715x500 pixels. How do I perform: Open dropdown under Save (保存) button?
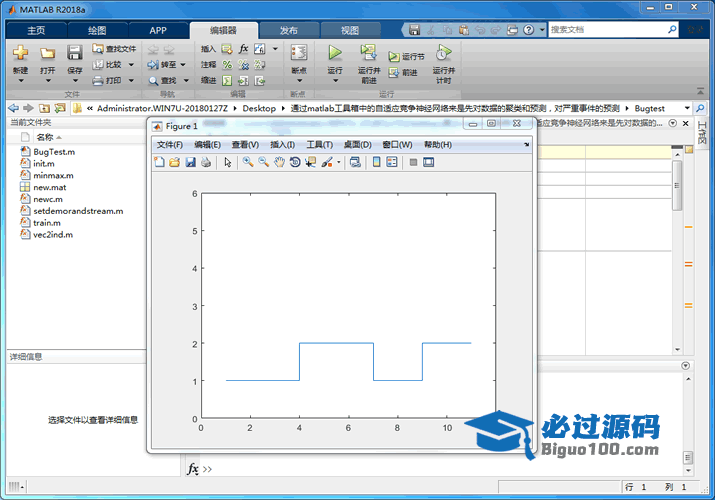(x=75, y=81)
